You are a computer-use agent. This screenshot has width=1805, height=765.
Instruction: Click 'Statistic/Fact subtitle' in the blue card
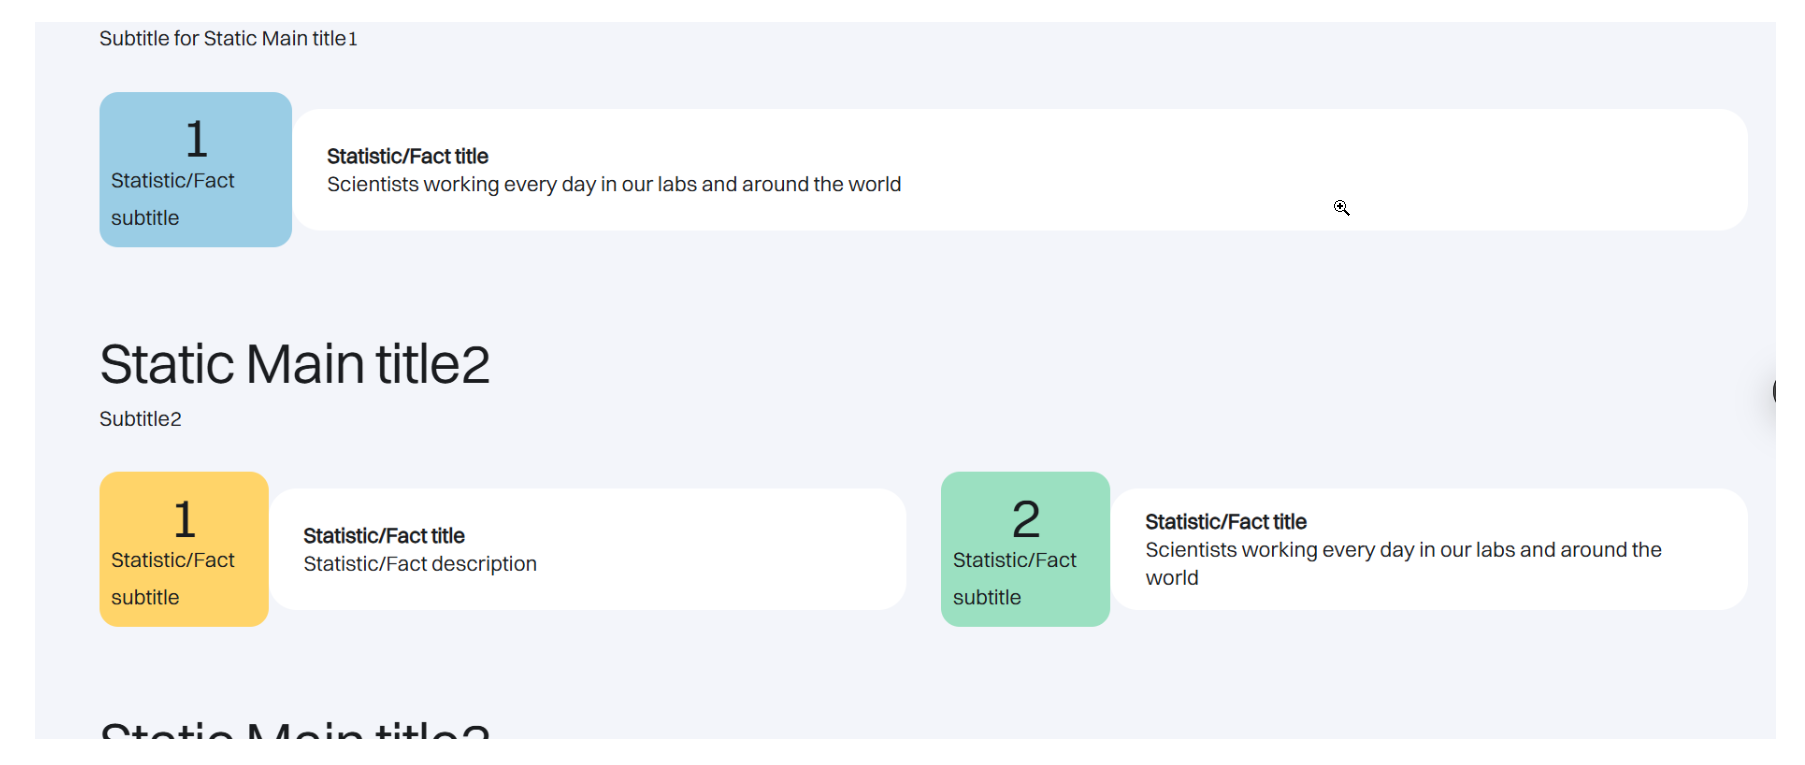172,199
